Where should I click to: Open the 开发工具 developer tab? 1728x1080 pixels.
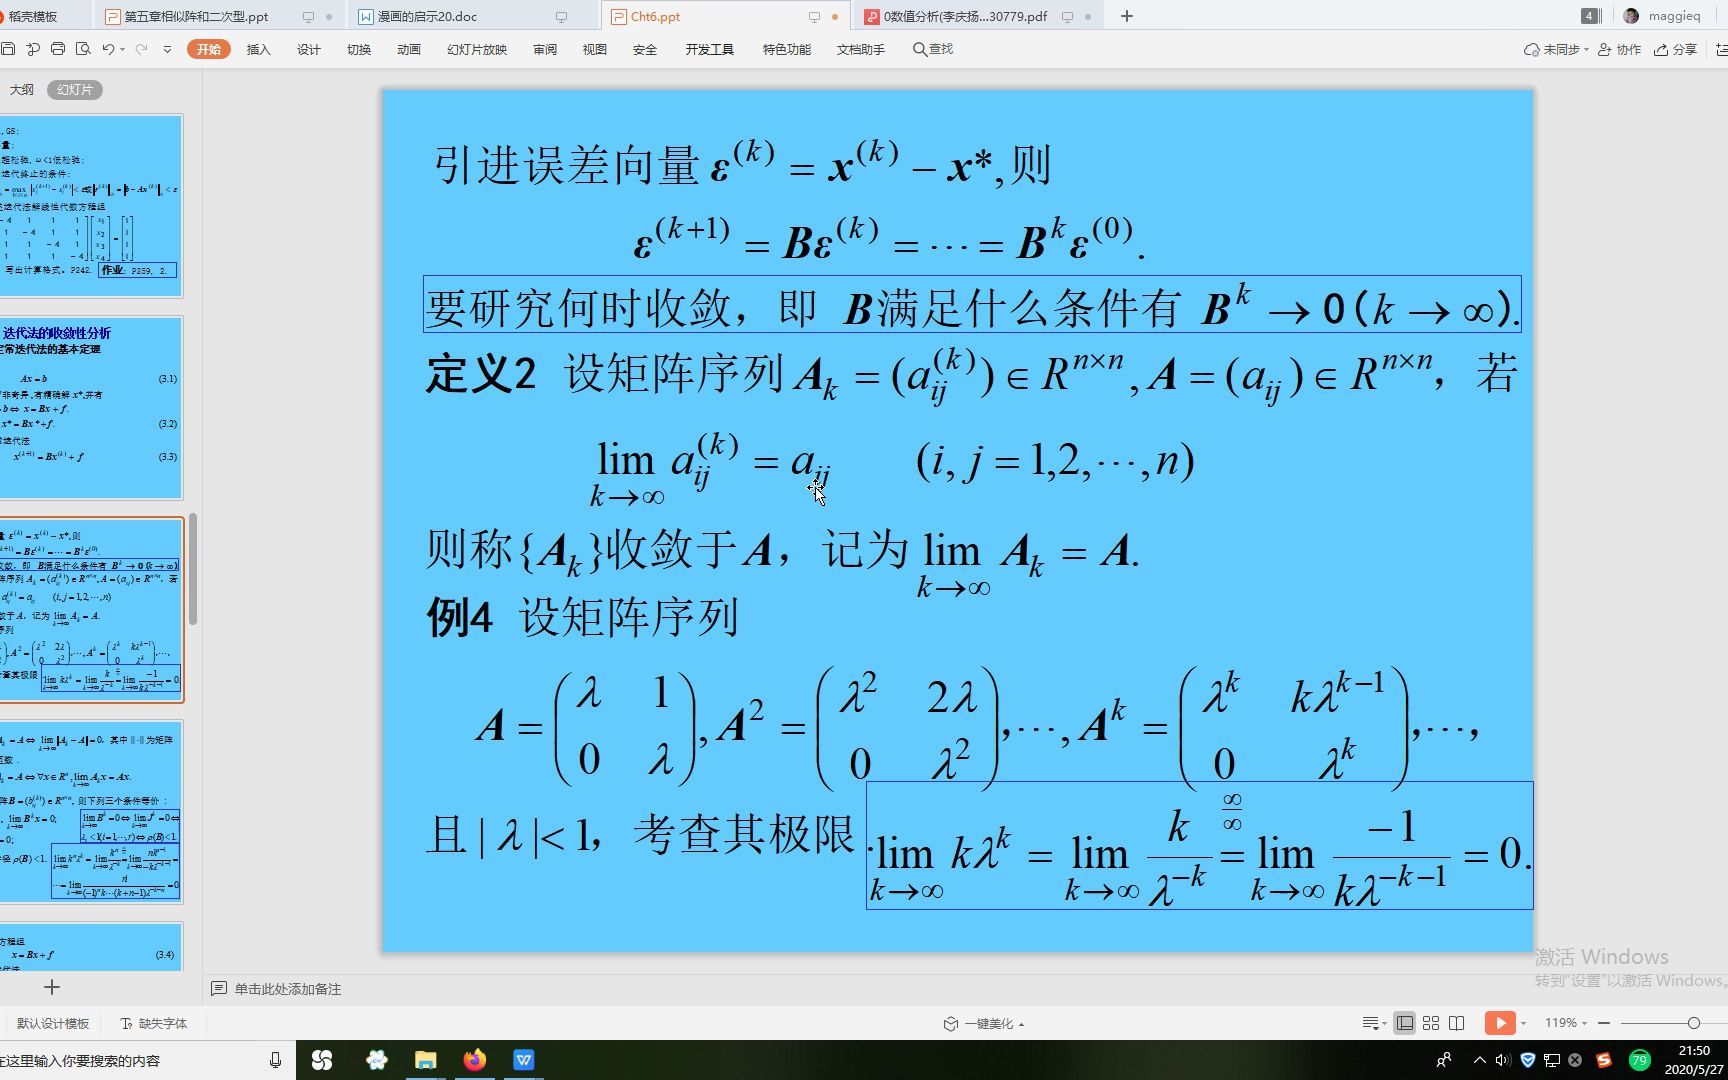click(x=710, y=49)
